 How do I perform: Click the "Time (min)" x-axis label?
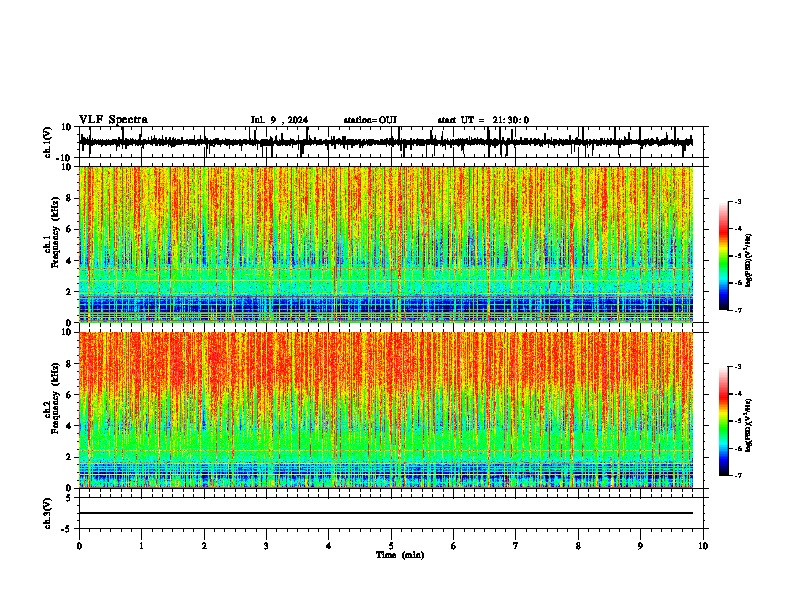click(x=400, y=555)
